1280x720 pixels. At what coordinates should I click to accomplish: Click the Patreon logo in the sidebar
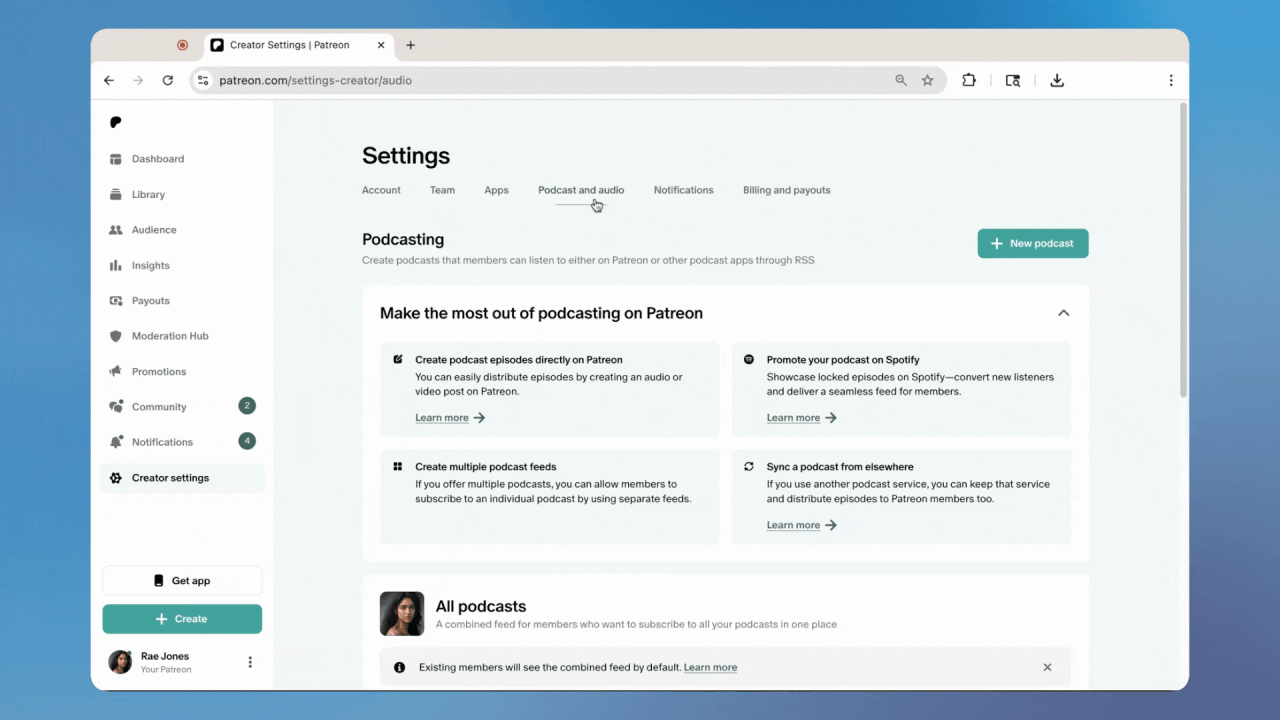pyautogui.click(x=115, y=122)
